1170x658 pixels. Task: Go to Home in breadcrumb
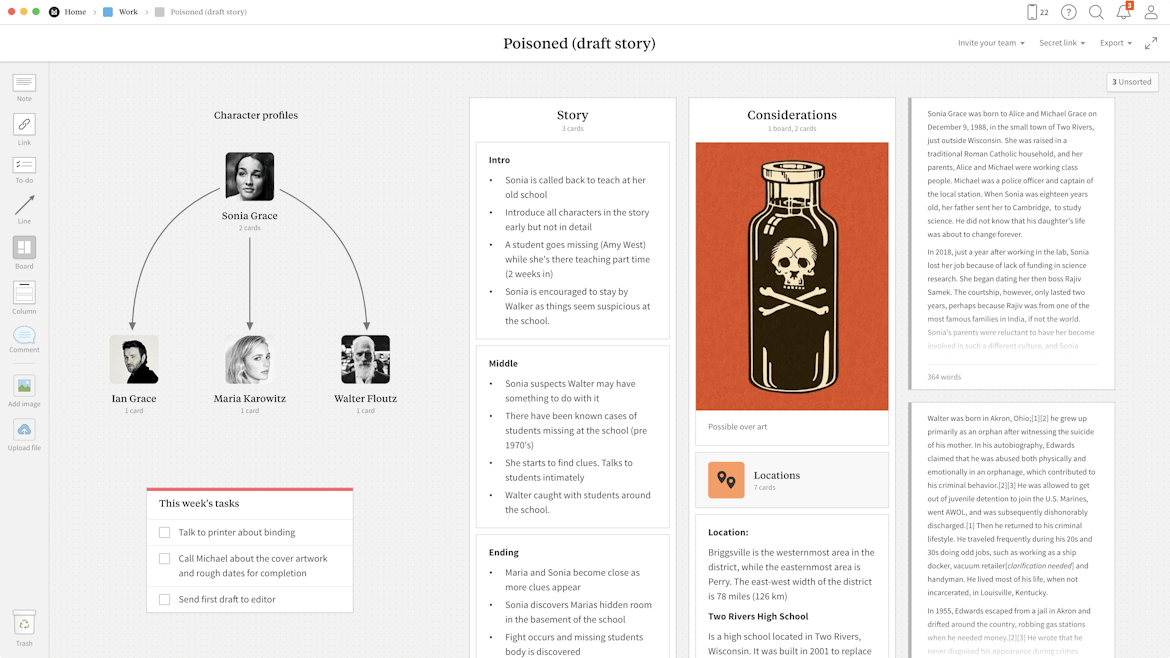[75, 12]
